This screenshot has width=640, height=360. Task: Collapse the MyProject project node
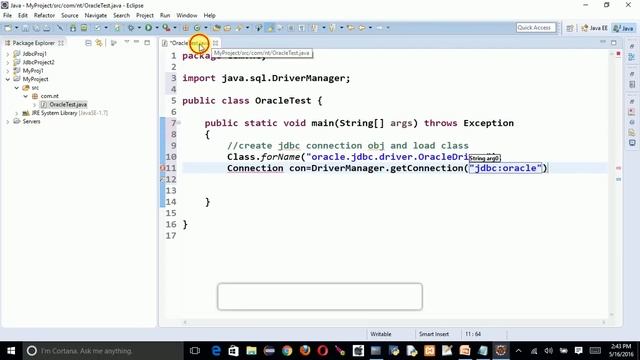[x=8, y=79]
